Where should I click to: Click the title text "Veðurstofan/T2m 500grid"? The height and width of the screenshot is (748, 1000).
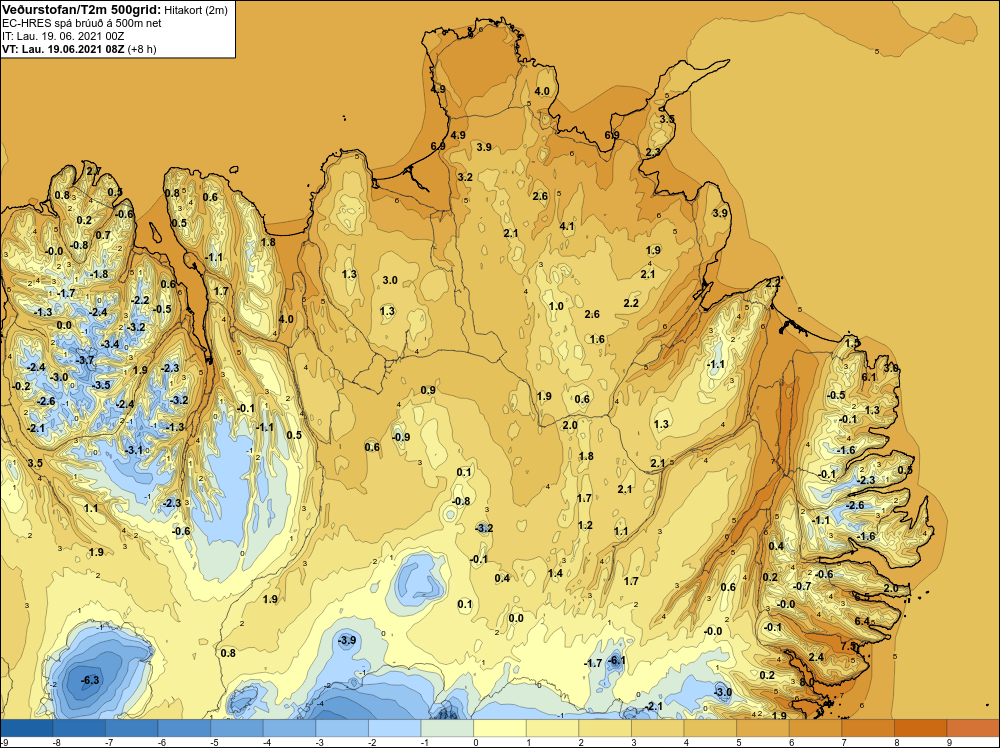(x=81, y=10)
